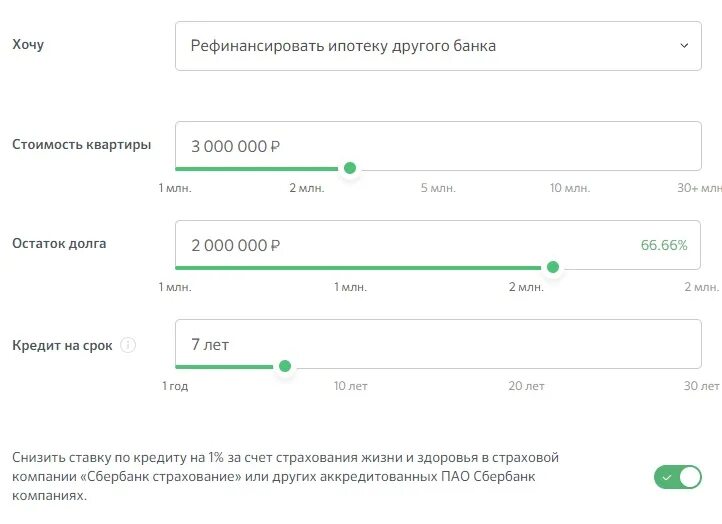Click the 5 млн. mark on apartment cost scale

[x=438, y=188]
